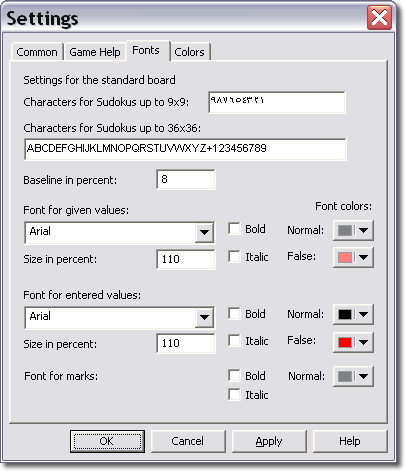405x471 pixels.
Task: Close the Settings dialog with the X
Action: (x=379, y=18)
